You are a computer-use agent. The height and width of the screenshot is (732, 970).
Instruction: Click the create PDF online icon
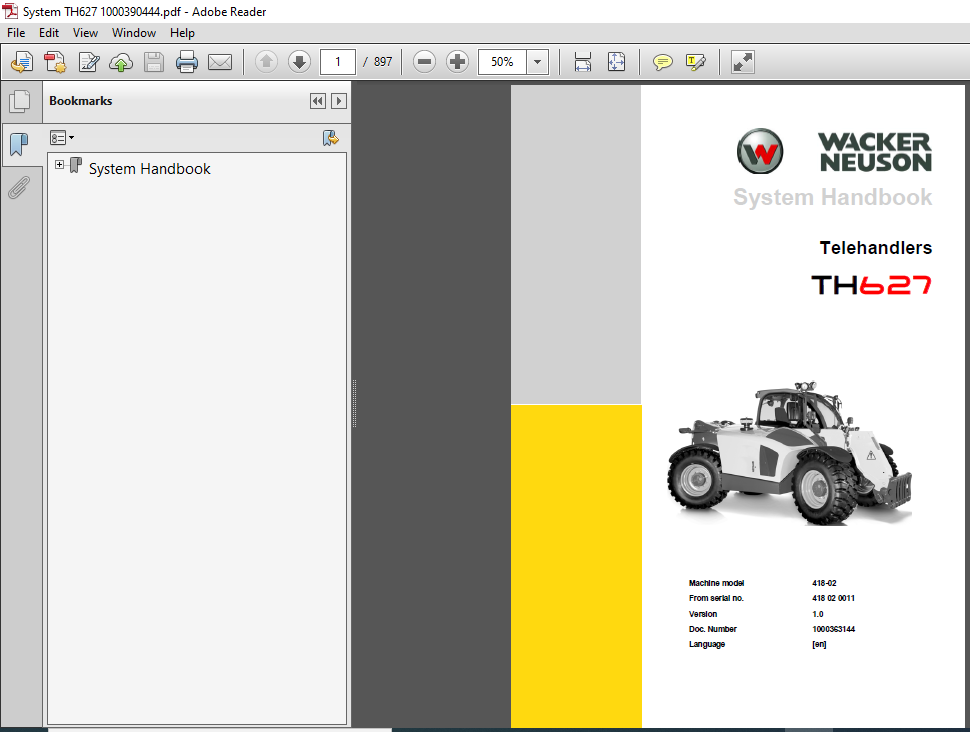tap(22, 62)
